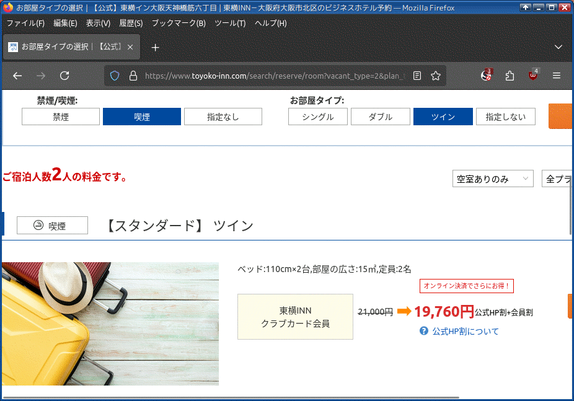Open ファイル(F) menu

coord(26,23)
